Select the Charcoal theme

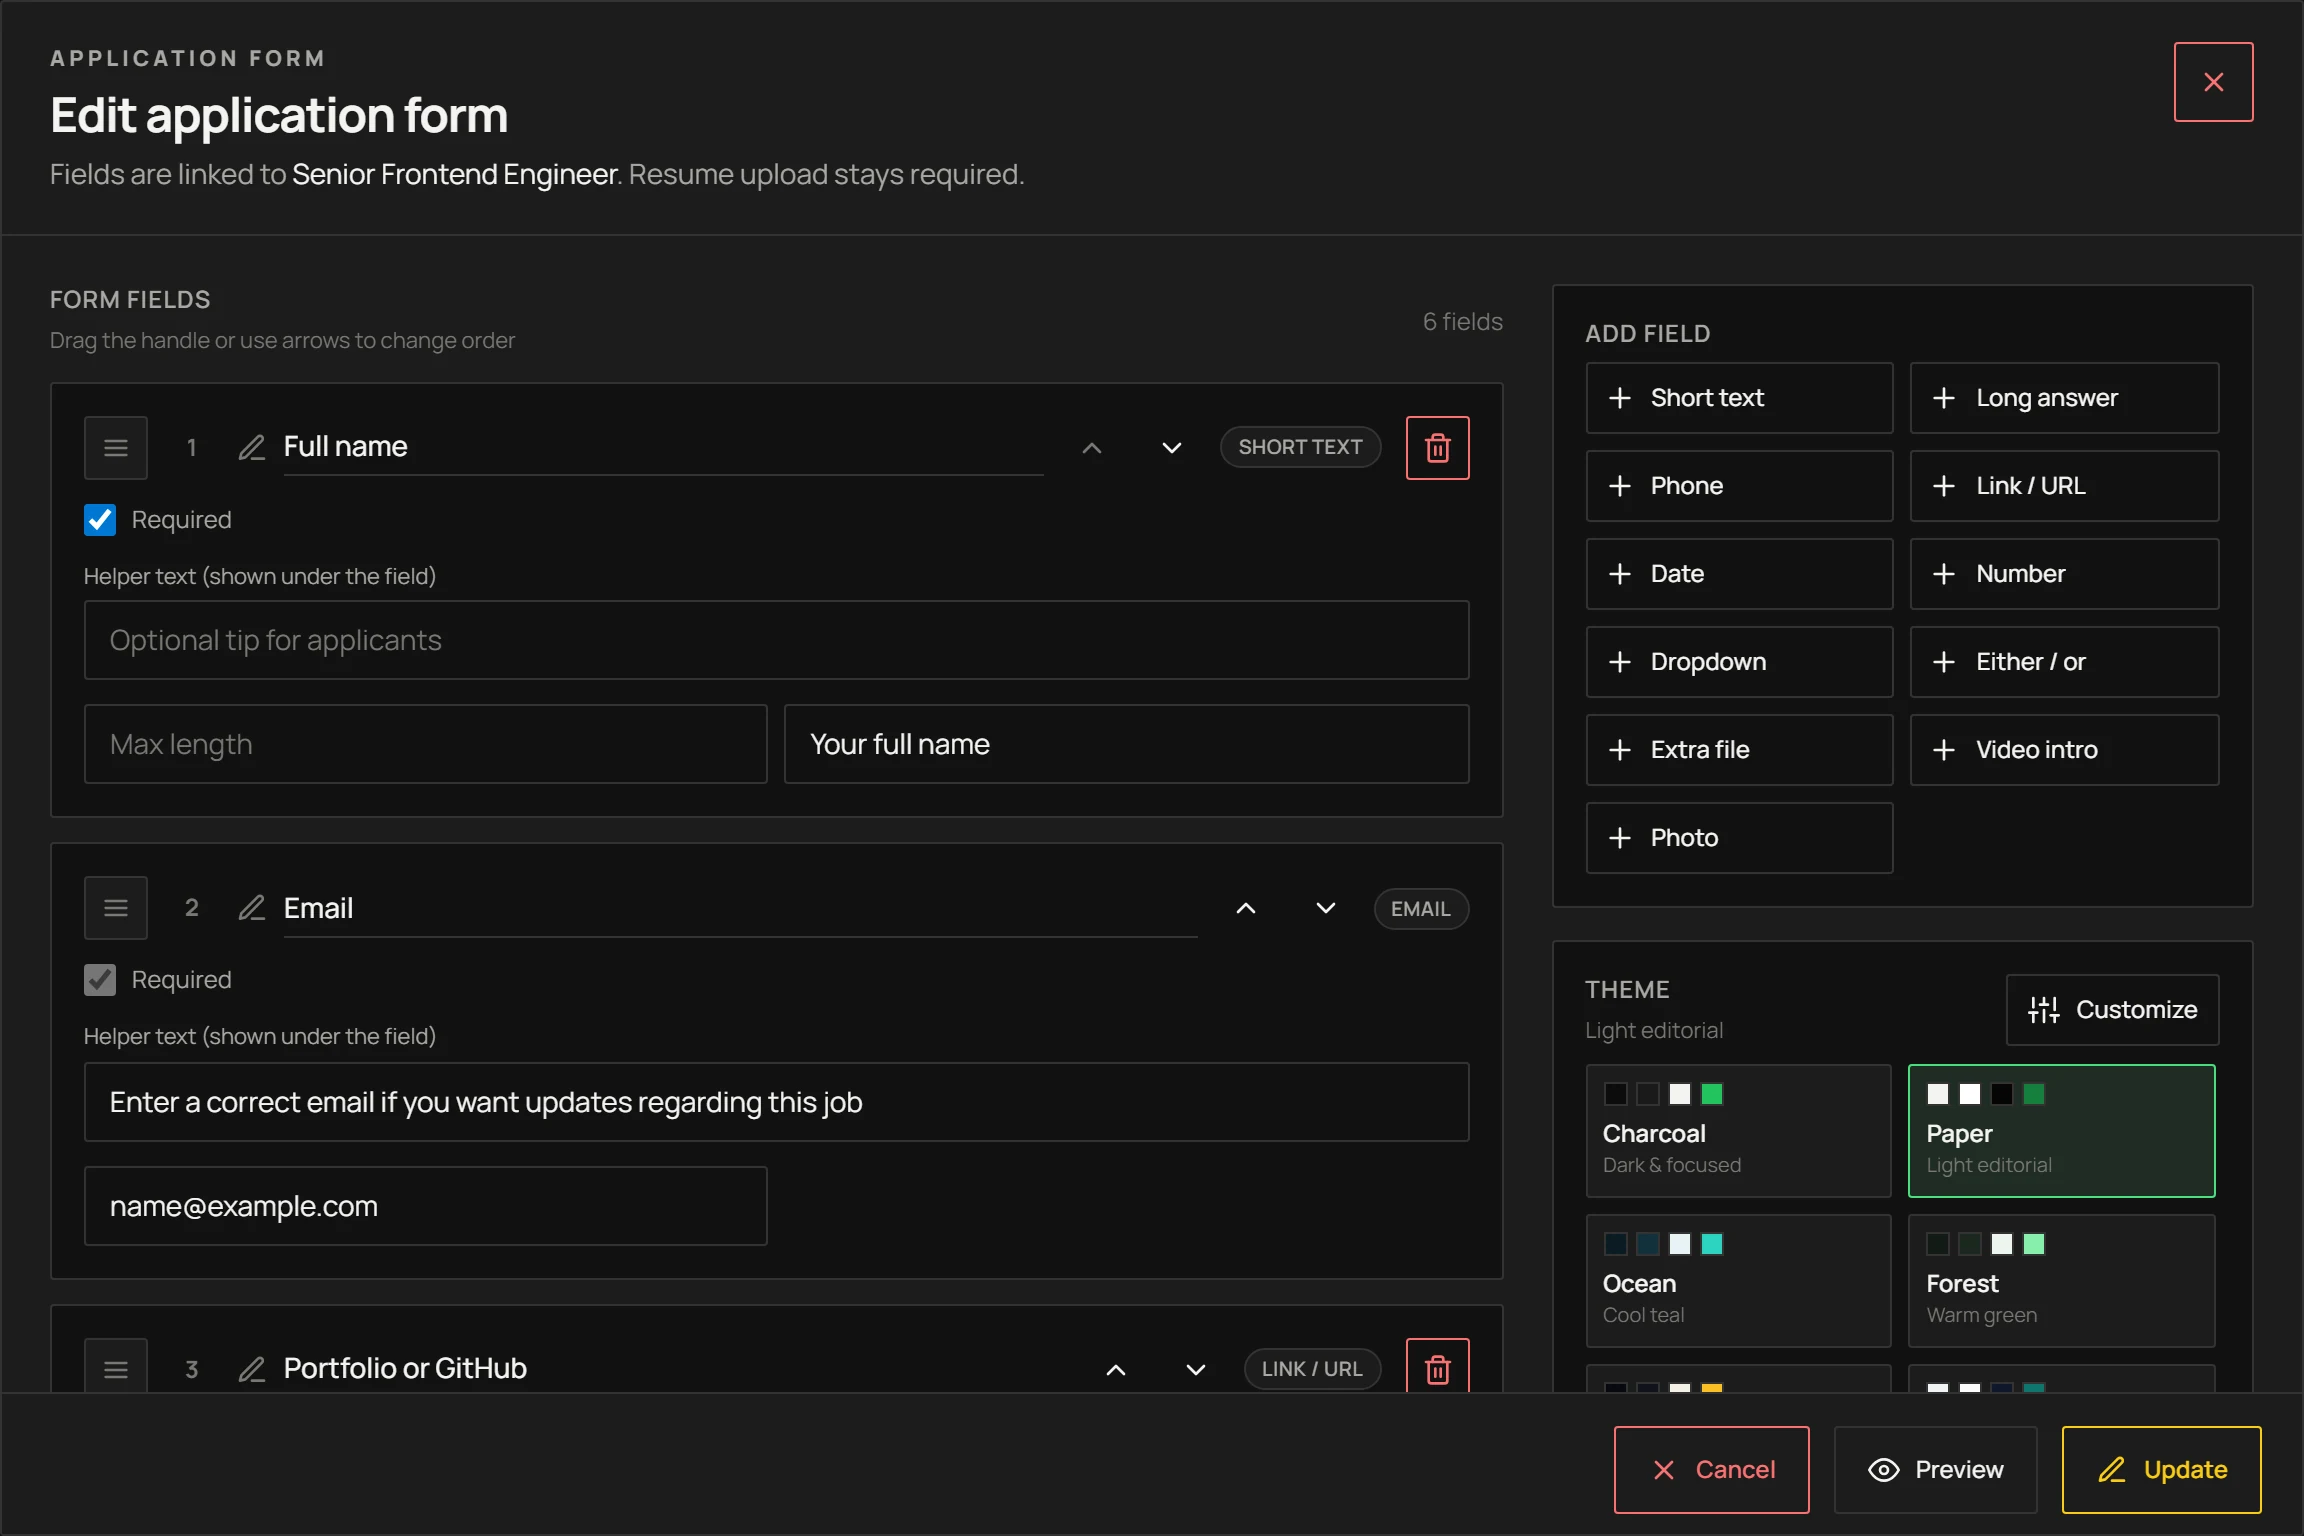[1738, 1131]
